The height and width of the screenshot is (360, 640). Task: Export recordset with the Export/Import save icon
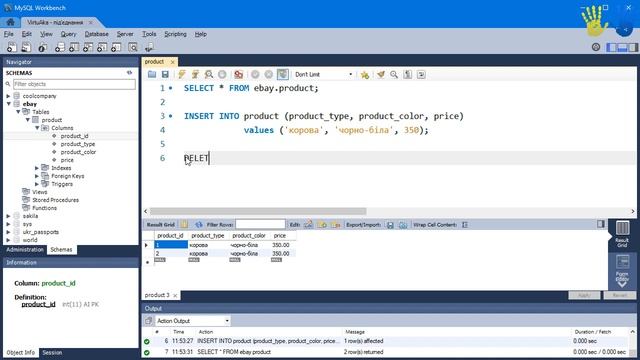click(390, 225)
